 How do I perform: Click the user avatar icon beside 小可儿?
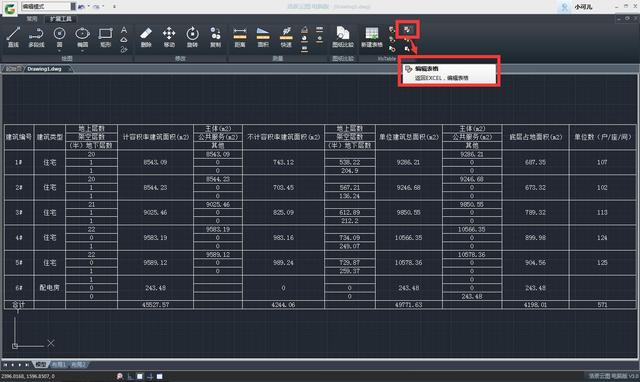(x=565, y=7)
